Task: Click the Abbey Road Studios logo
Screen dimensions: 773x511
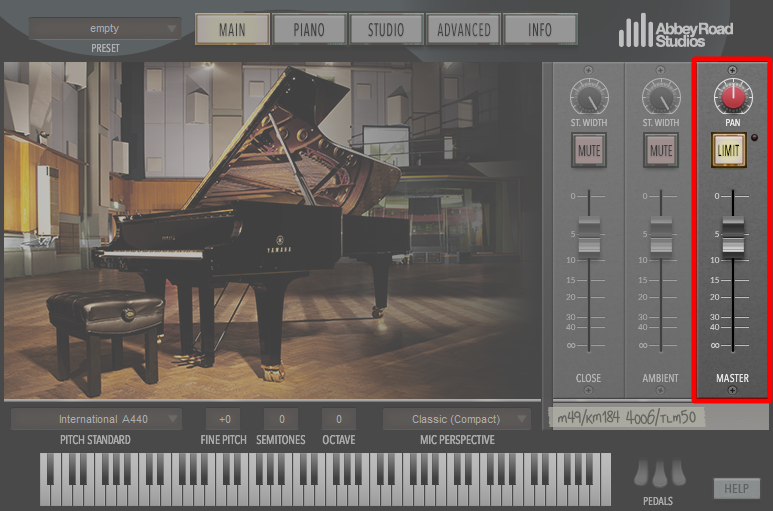Action: [x=675, y=31]
